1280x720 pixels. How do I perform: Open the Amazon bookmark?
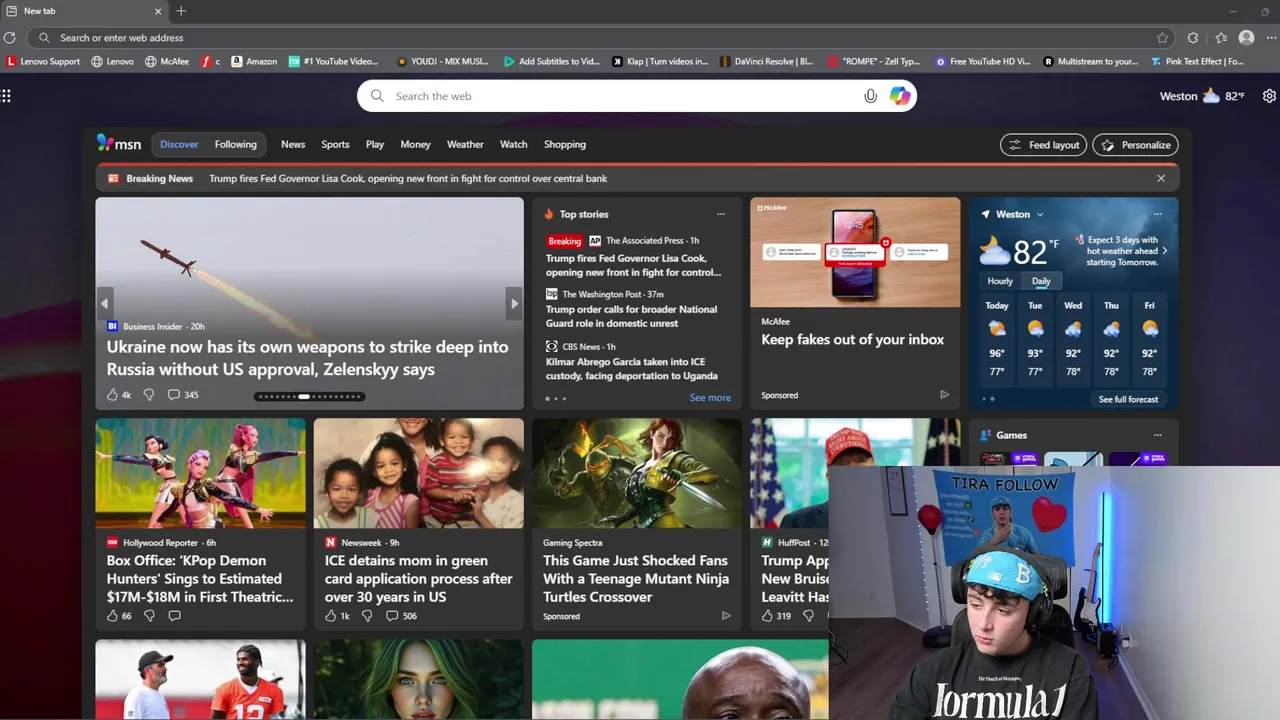coord(254,61)
